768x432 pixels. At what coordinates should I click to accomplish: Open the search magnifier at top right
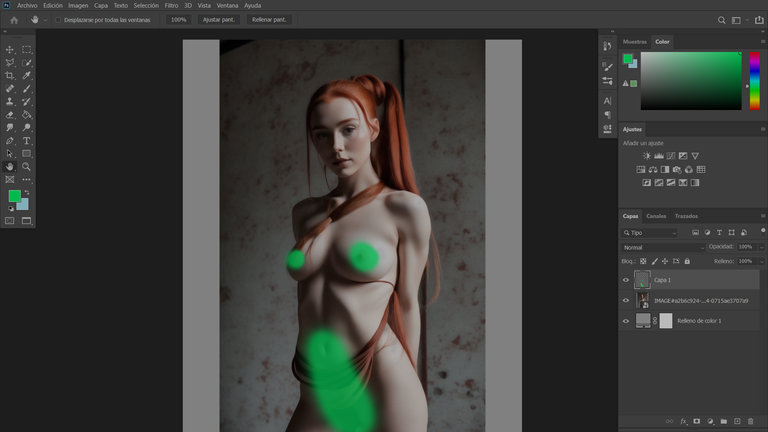point(721,20)
